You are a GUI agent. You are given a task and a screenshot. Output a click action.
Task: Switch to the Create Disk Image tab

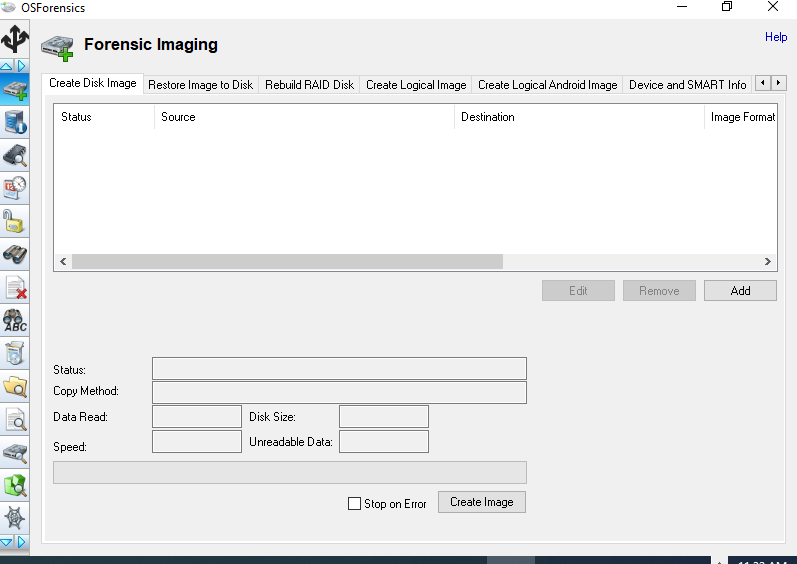coord(93,83)
